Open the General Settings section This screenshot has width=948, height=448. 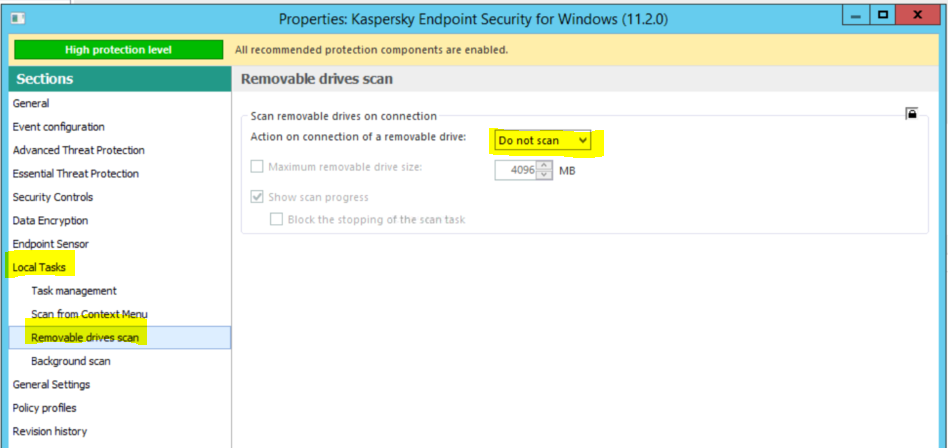coord(51,385)
